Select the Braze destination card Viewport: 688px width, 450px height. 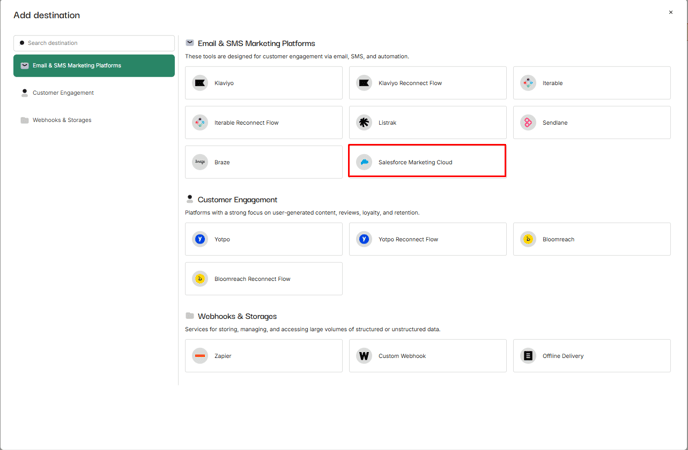point(264,162)
